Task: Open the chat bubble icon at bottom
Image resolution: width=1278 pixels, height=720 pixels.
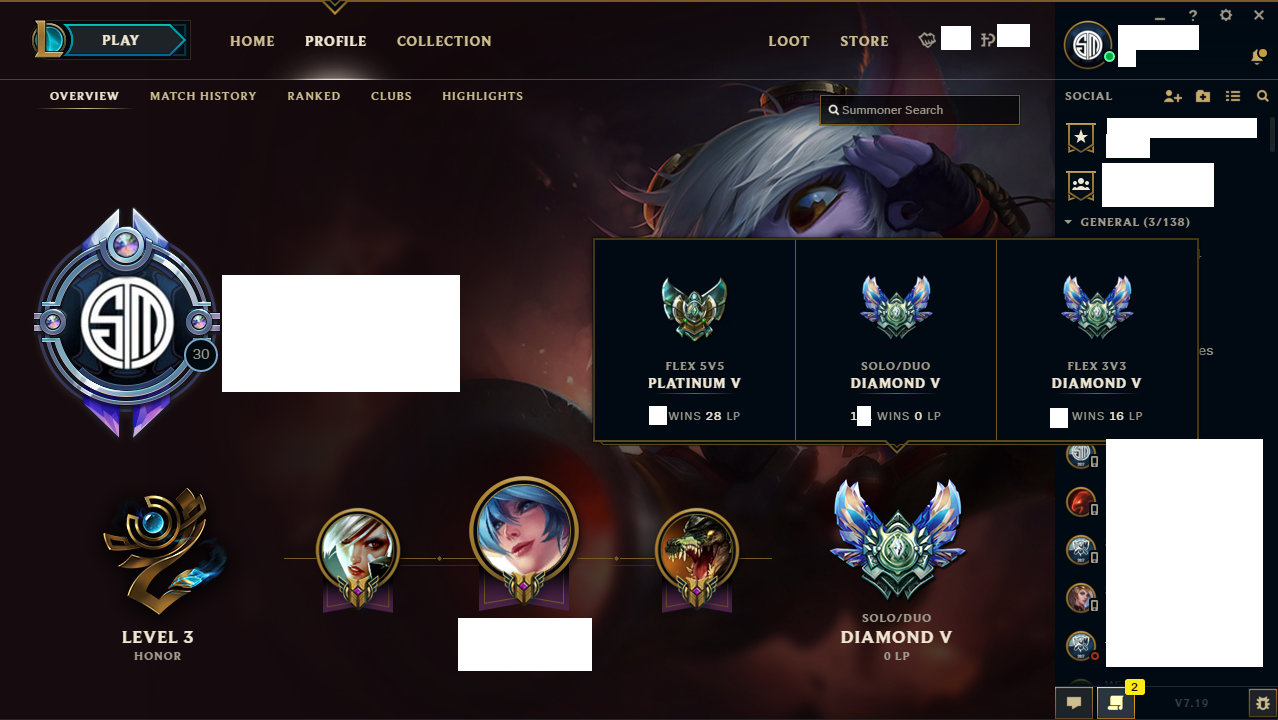Action: coord(1074,703)
